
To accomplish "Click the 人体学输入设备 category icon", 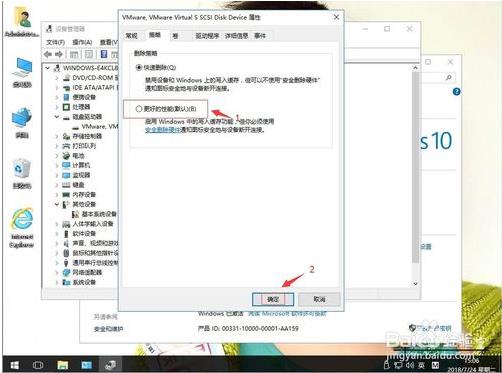I will (x=66, y=224).
